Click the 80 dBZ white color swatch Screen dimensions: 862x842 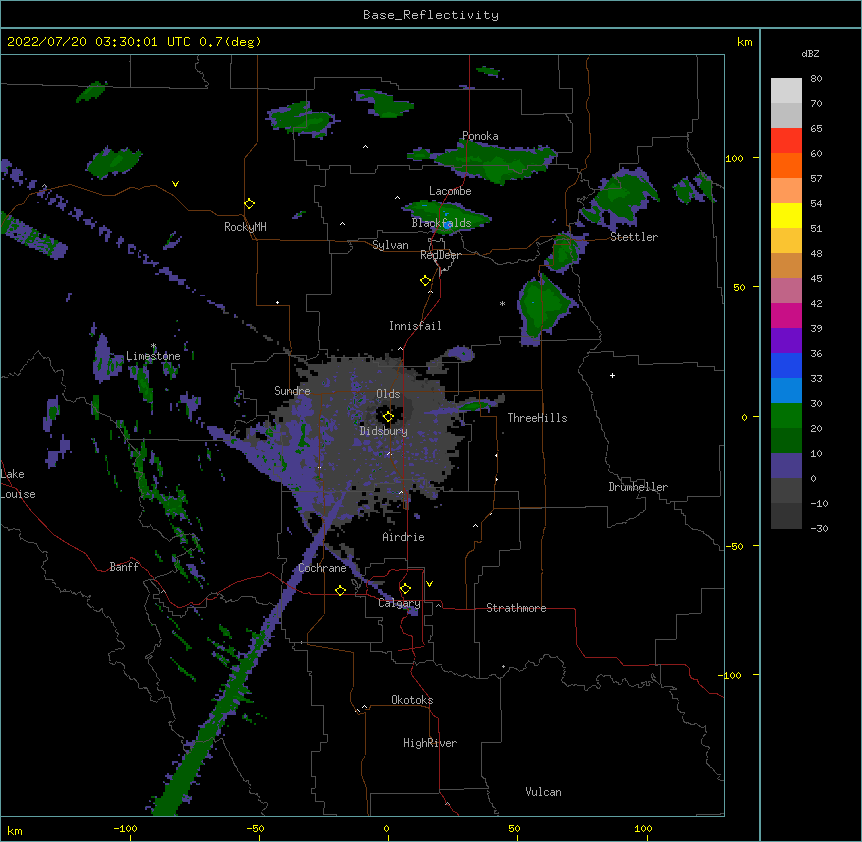[x=786, y=91]
